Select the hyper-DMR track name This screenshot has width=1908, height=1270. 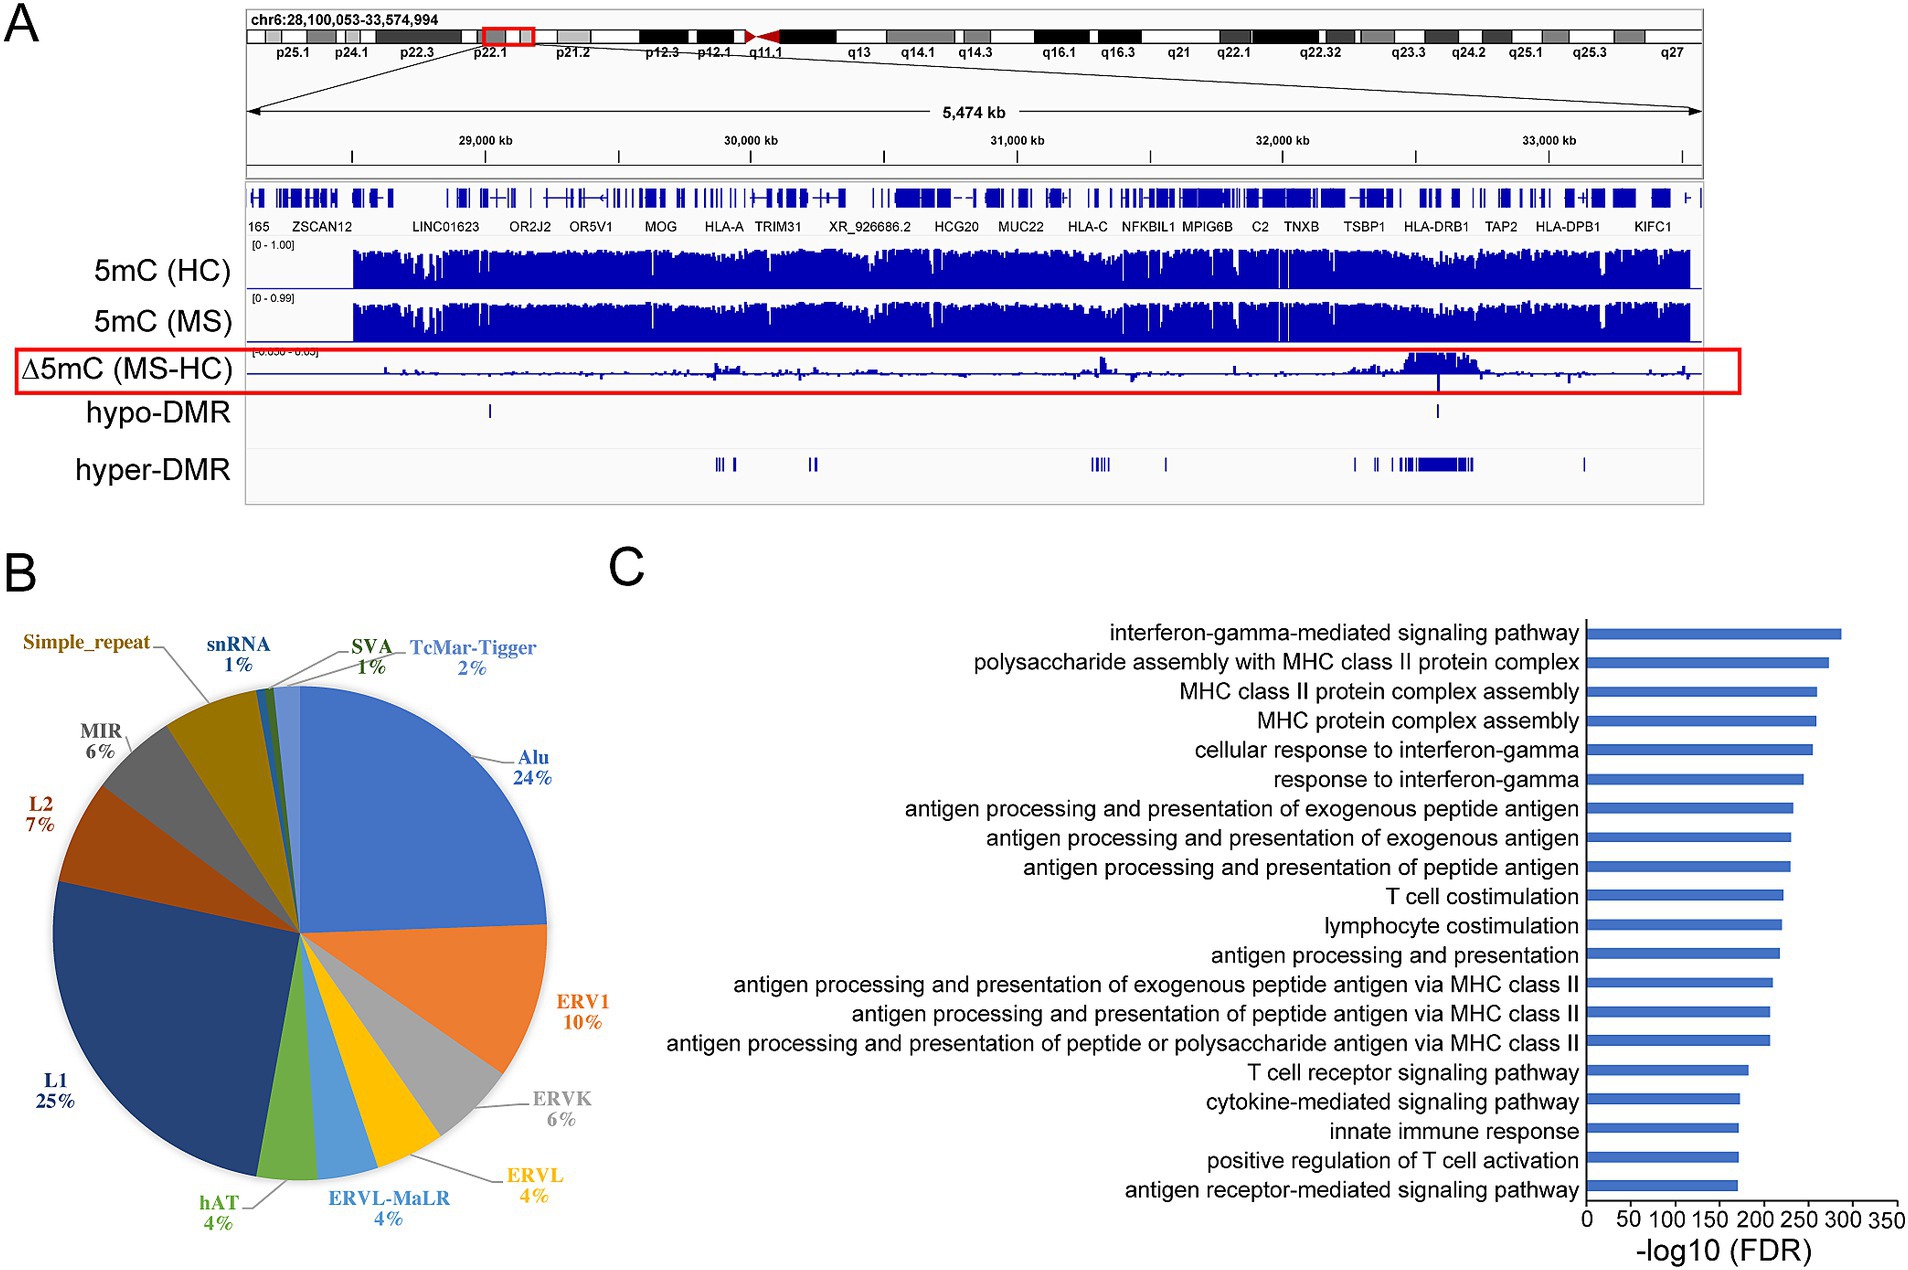coord(153,469)
